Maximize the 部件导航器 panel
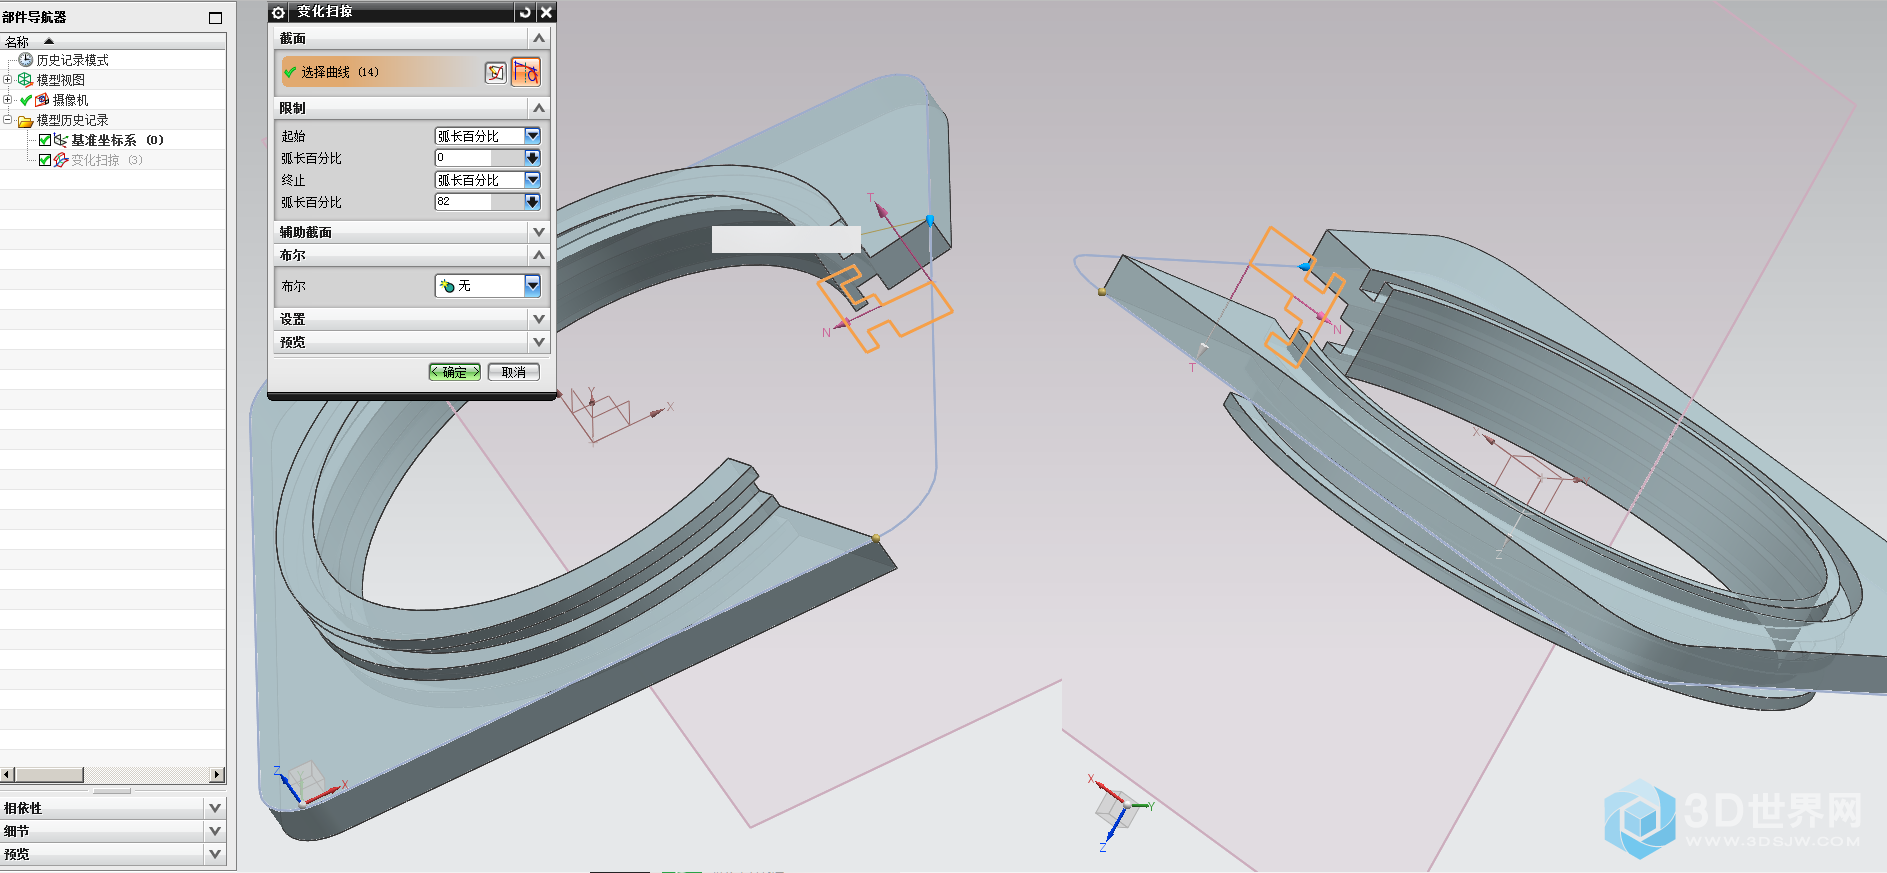Viewport: 1887px width, 873px height. [x=215, y=17]
